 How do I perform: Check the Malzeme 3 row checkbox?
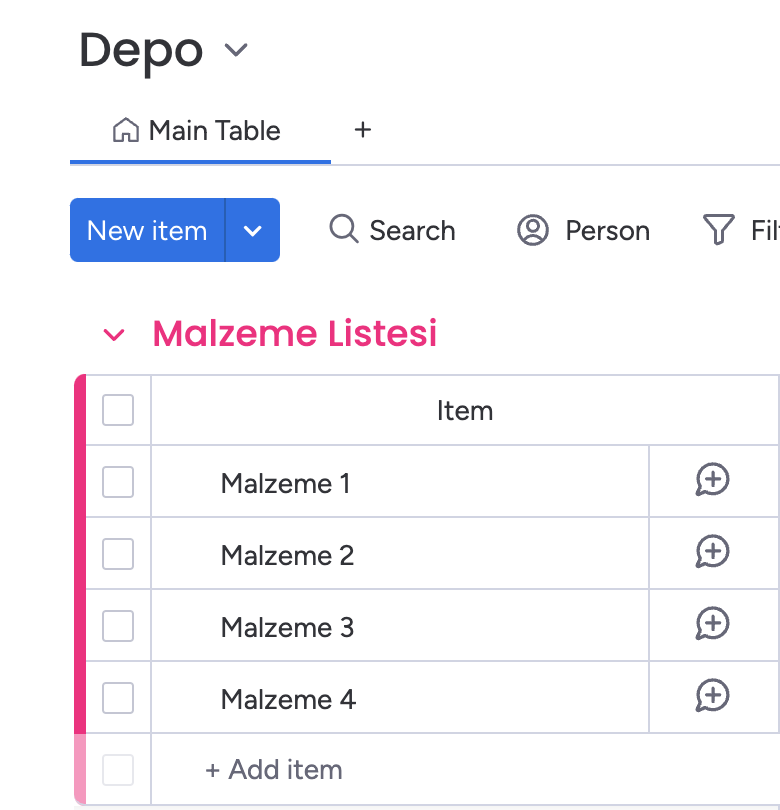(118, 626)
